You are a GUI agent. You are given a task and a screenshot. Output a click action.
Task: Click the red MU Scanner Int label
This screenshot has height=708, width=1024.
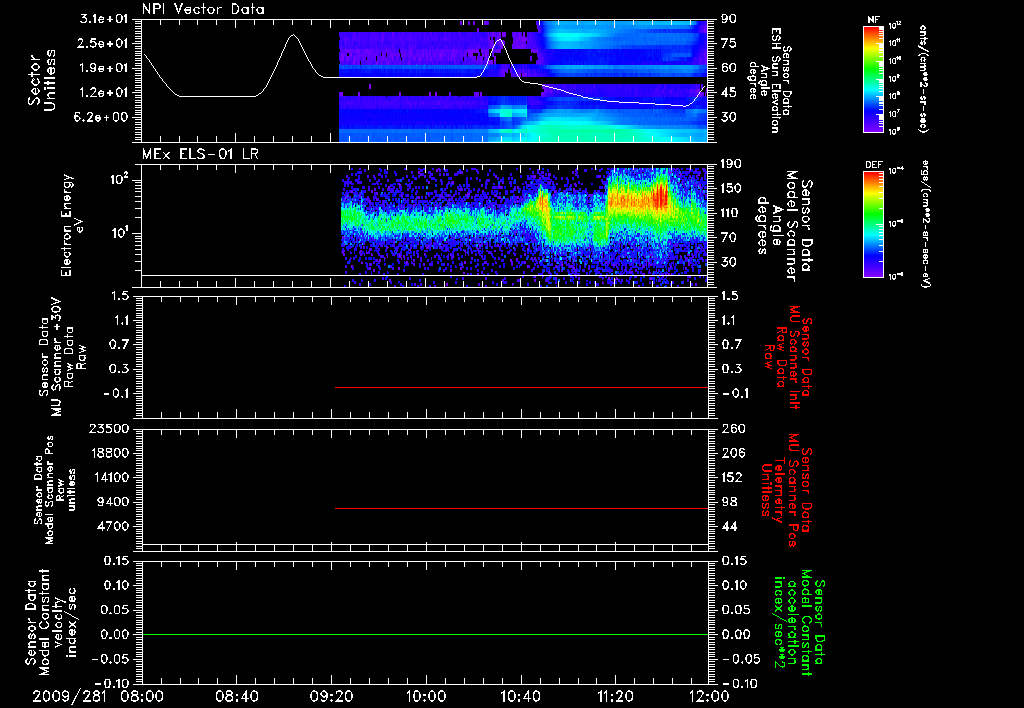click(788, 357)
